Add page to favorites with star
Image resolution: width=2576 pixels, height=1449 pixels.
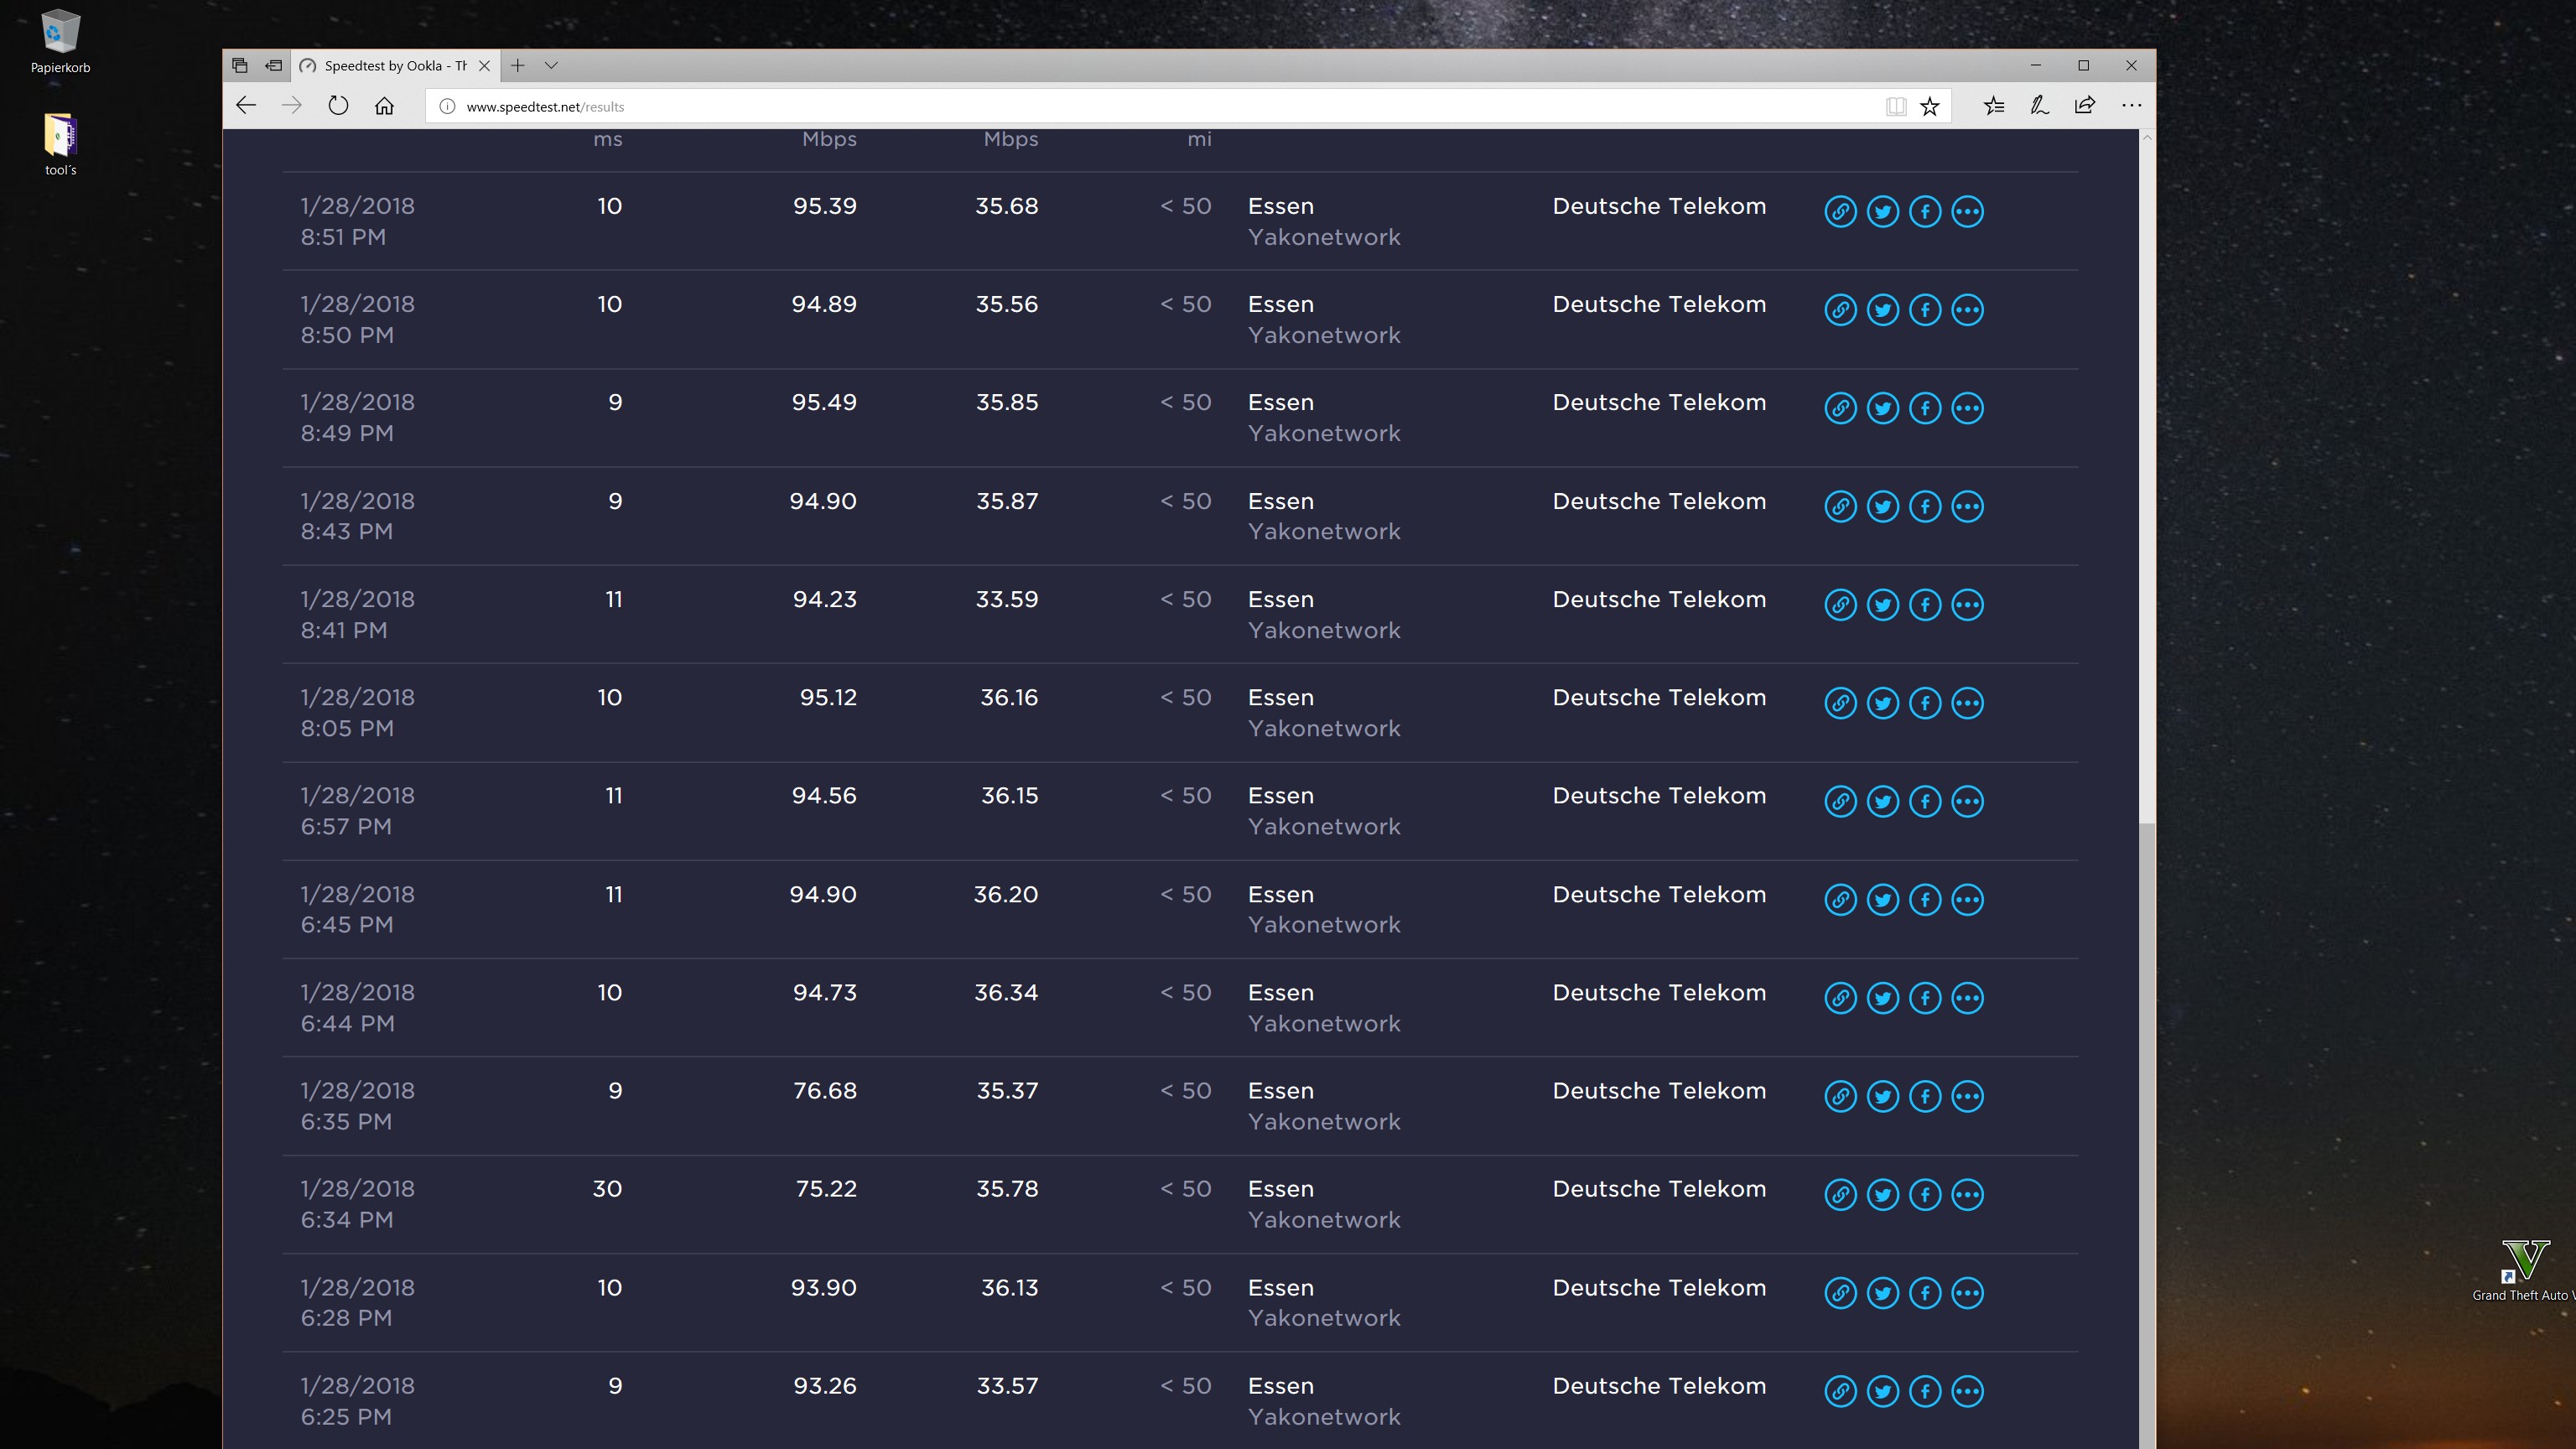point(1929,106)
